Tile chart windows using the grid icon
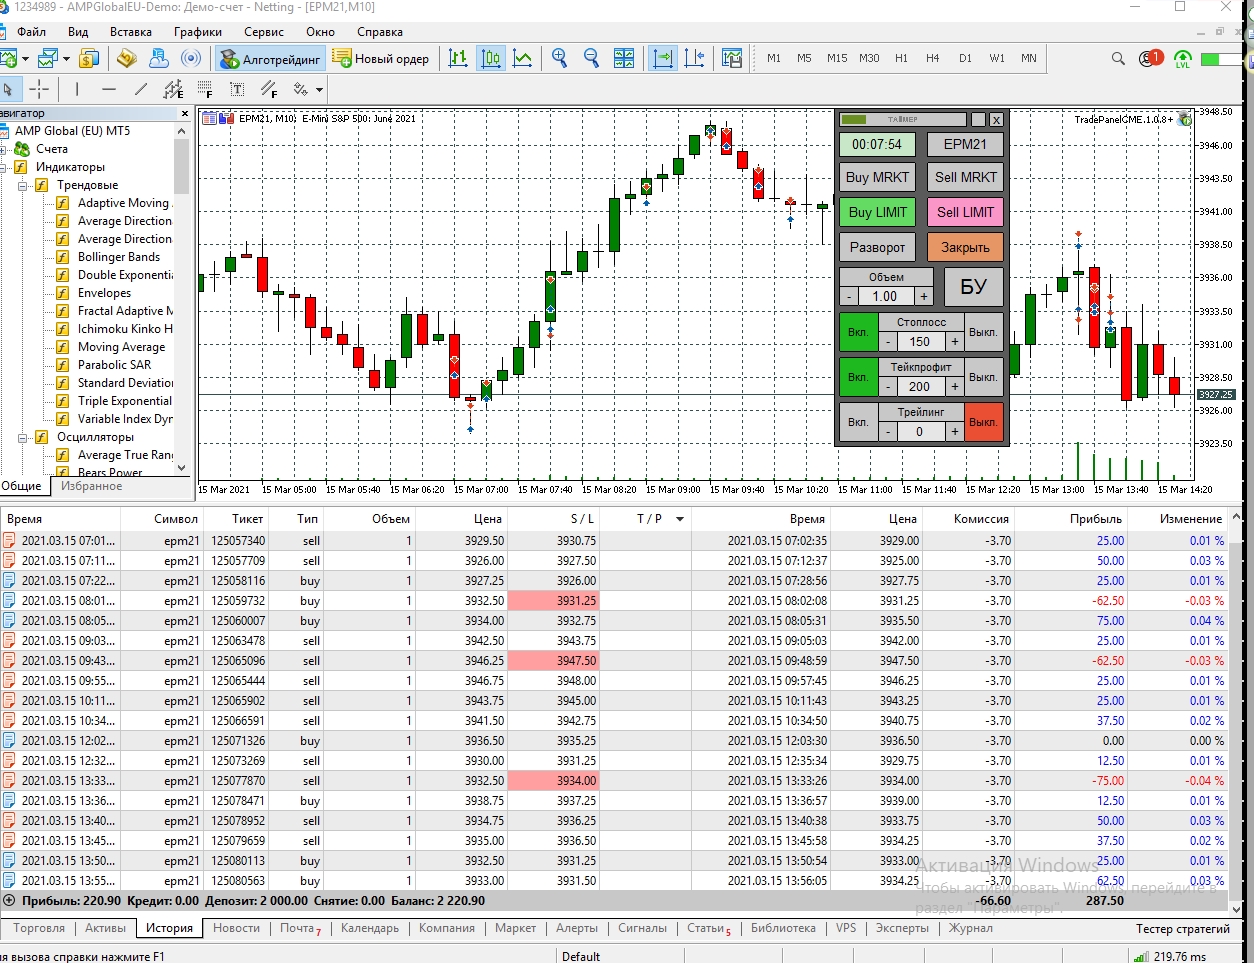The image size is (1254, 963). click(x=624, y=58)
